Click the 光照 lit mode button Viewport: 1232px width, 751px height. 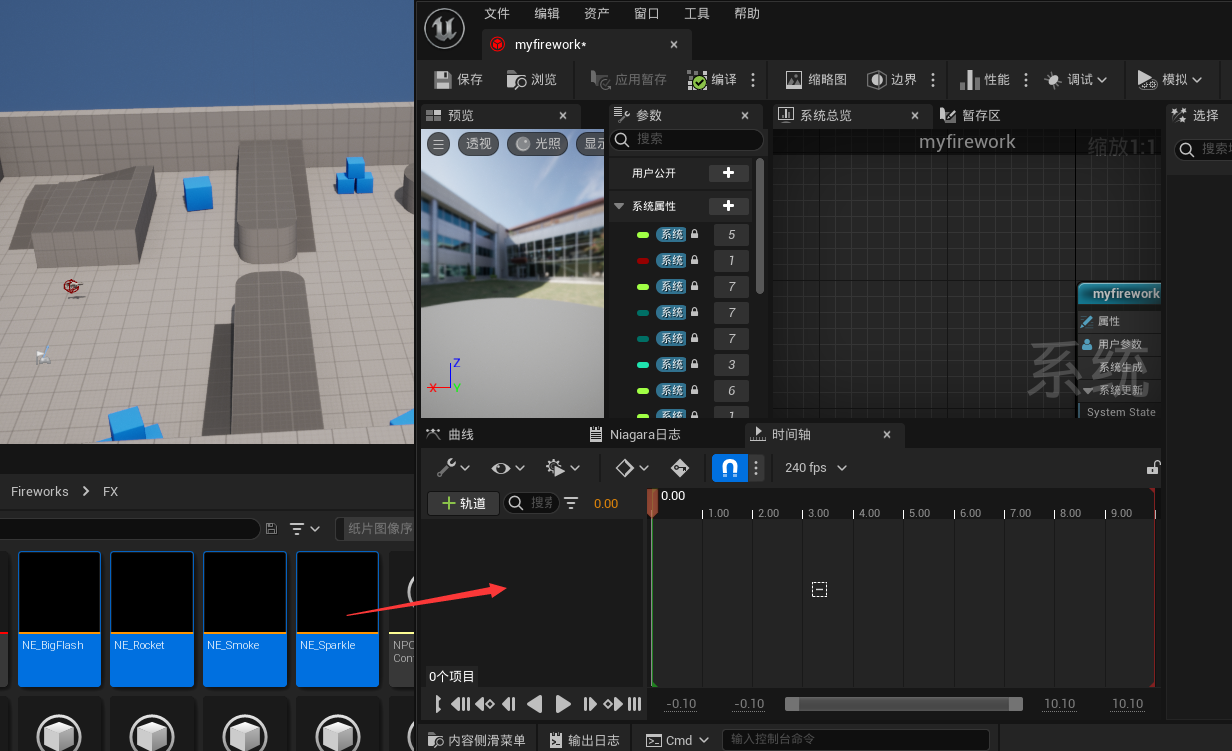pyautogui.click(x=537, y=143)
